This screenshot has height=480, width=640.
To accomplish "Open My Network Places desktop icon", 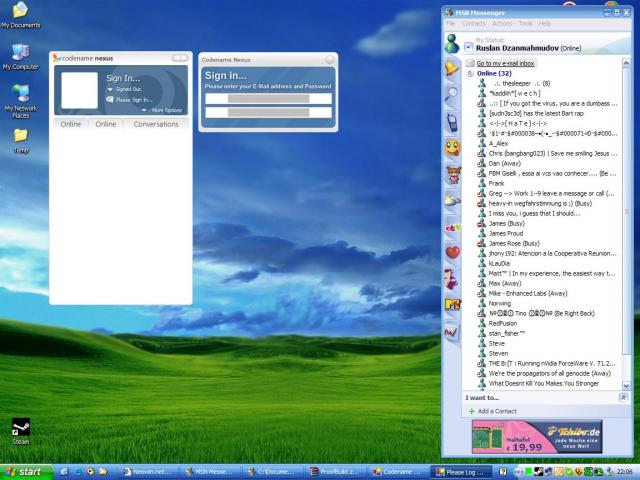I will [x=20, y=101].
